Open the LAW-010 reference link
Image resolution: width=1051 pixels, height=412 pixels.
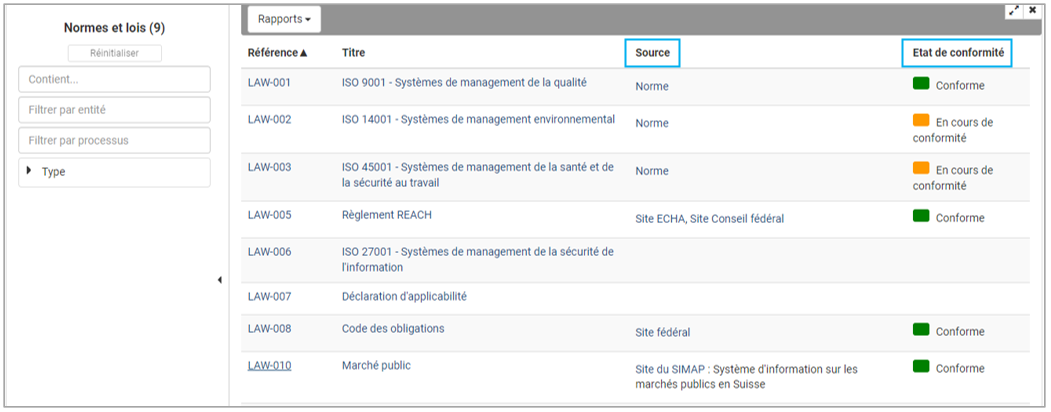pos(269,366)
